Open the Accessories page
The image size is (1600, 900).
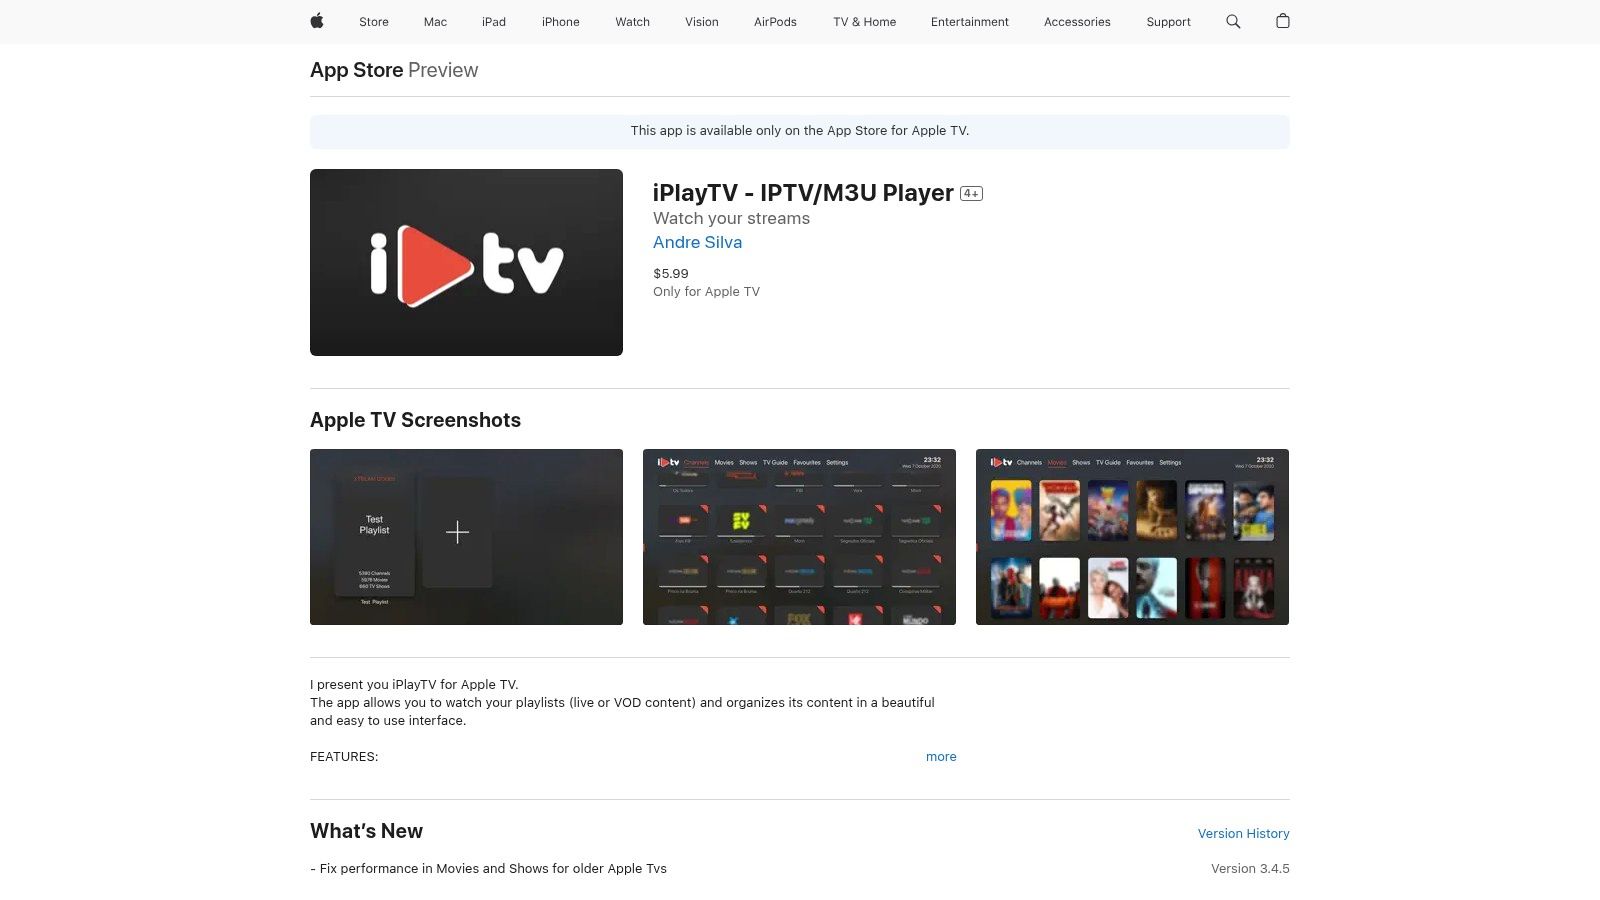point(1077,21)
